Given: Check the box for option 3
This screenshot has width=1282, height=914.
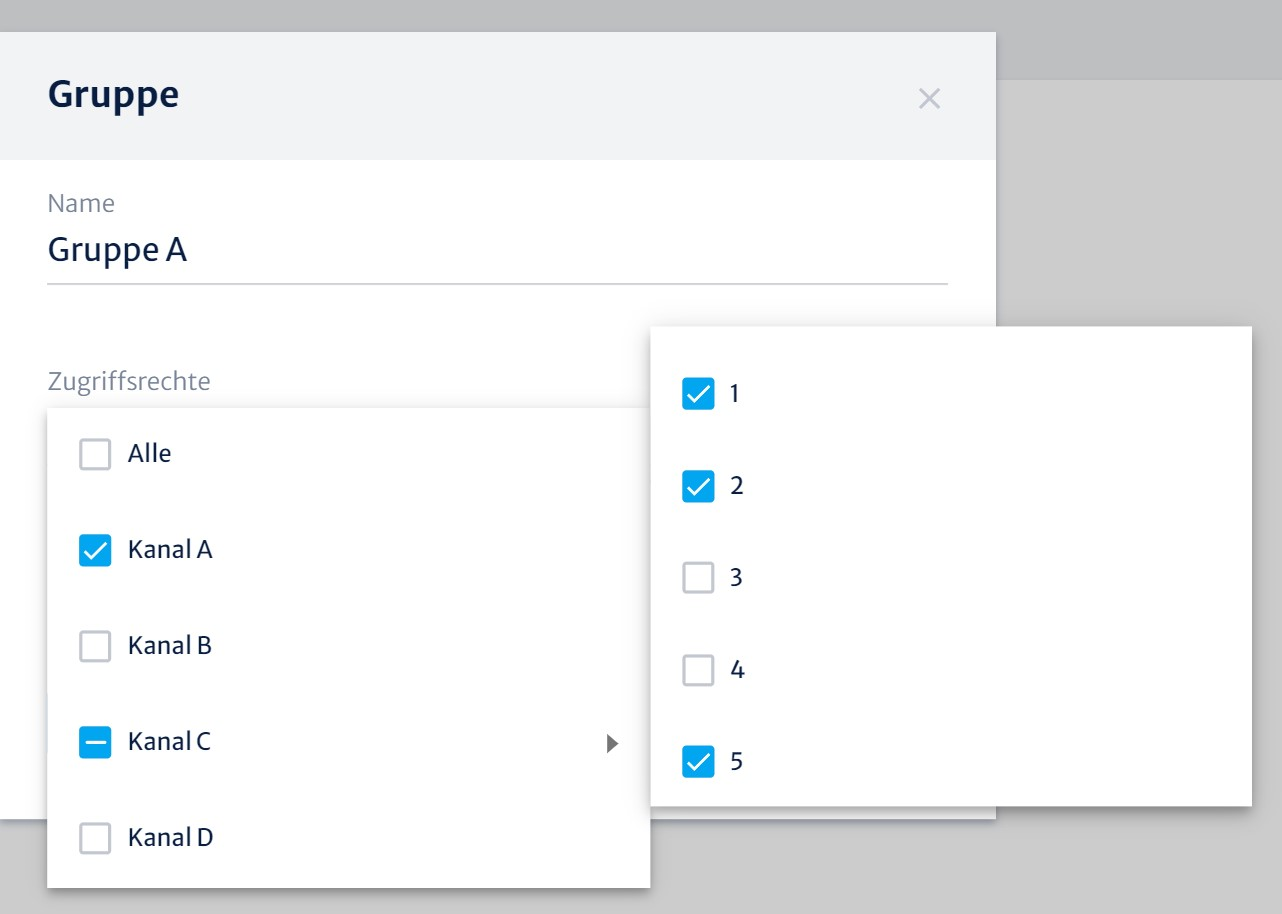Looking at the screenshot, I should 698,578.
